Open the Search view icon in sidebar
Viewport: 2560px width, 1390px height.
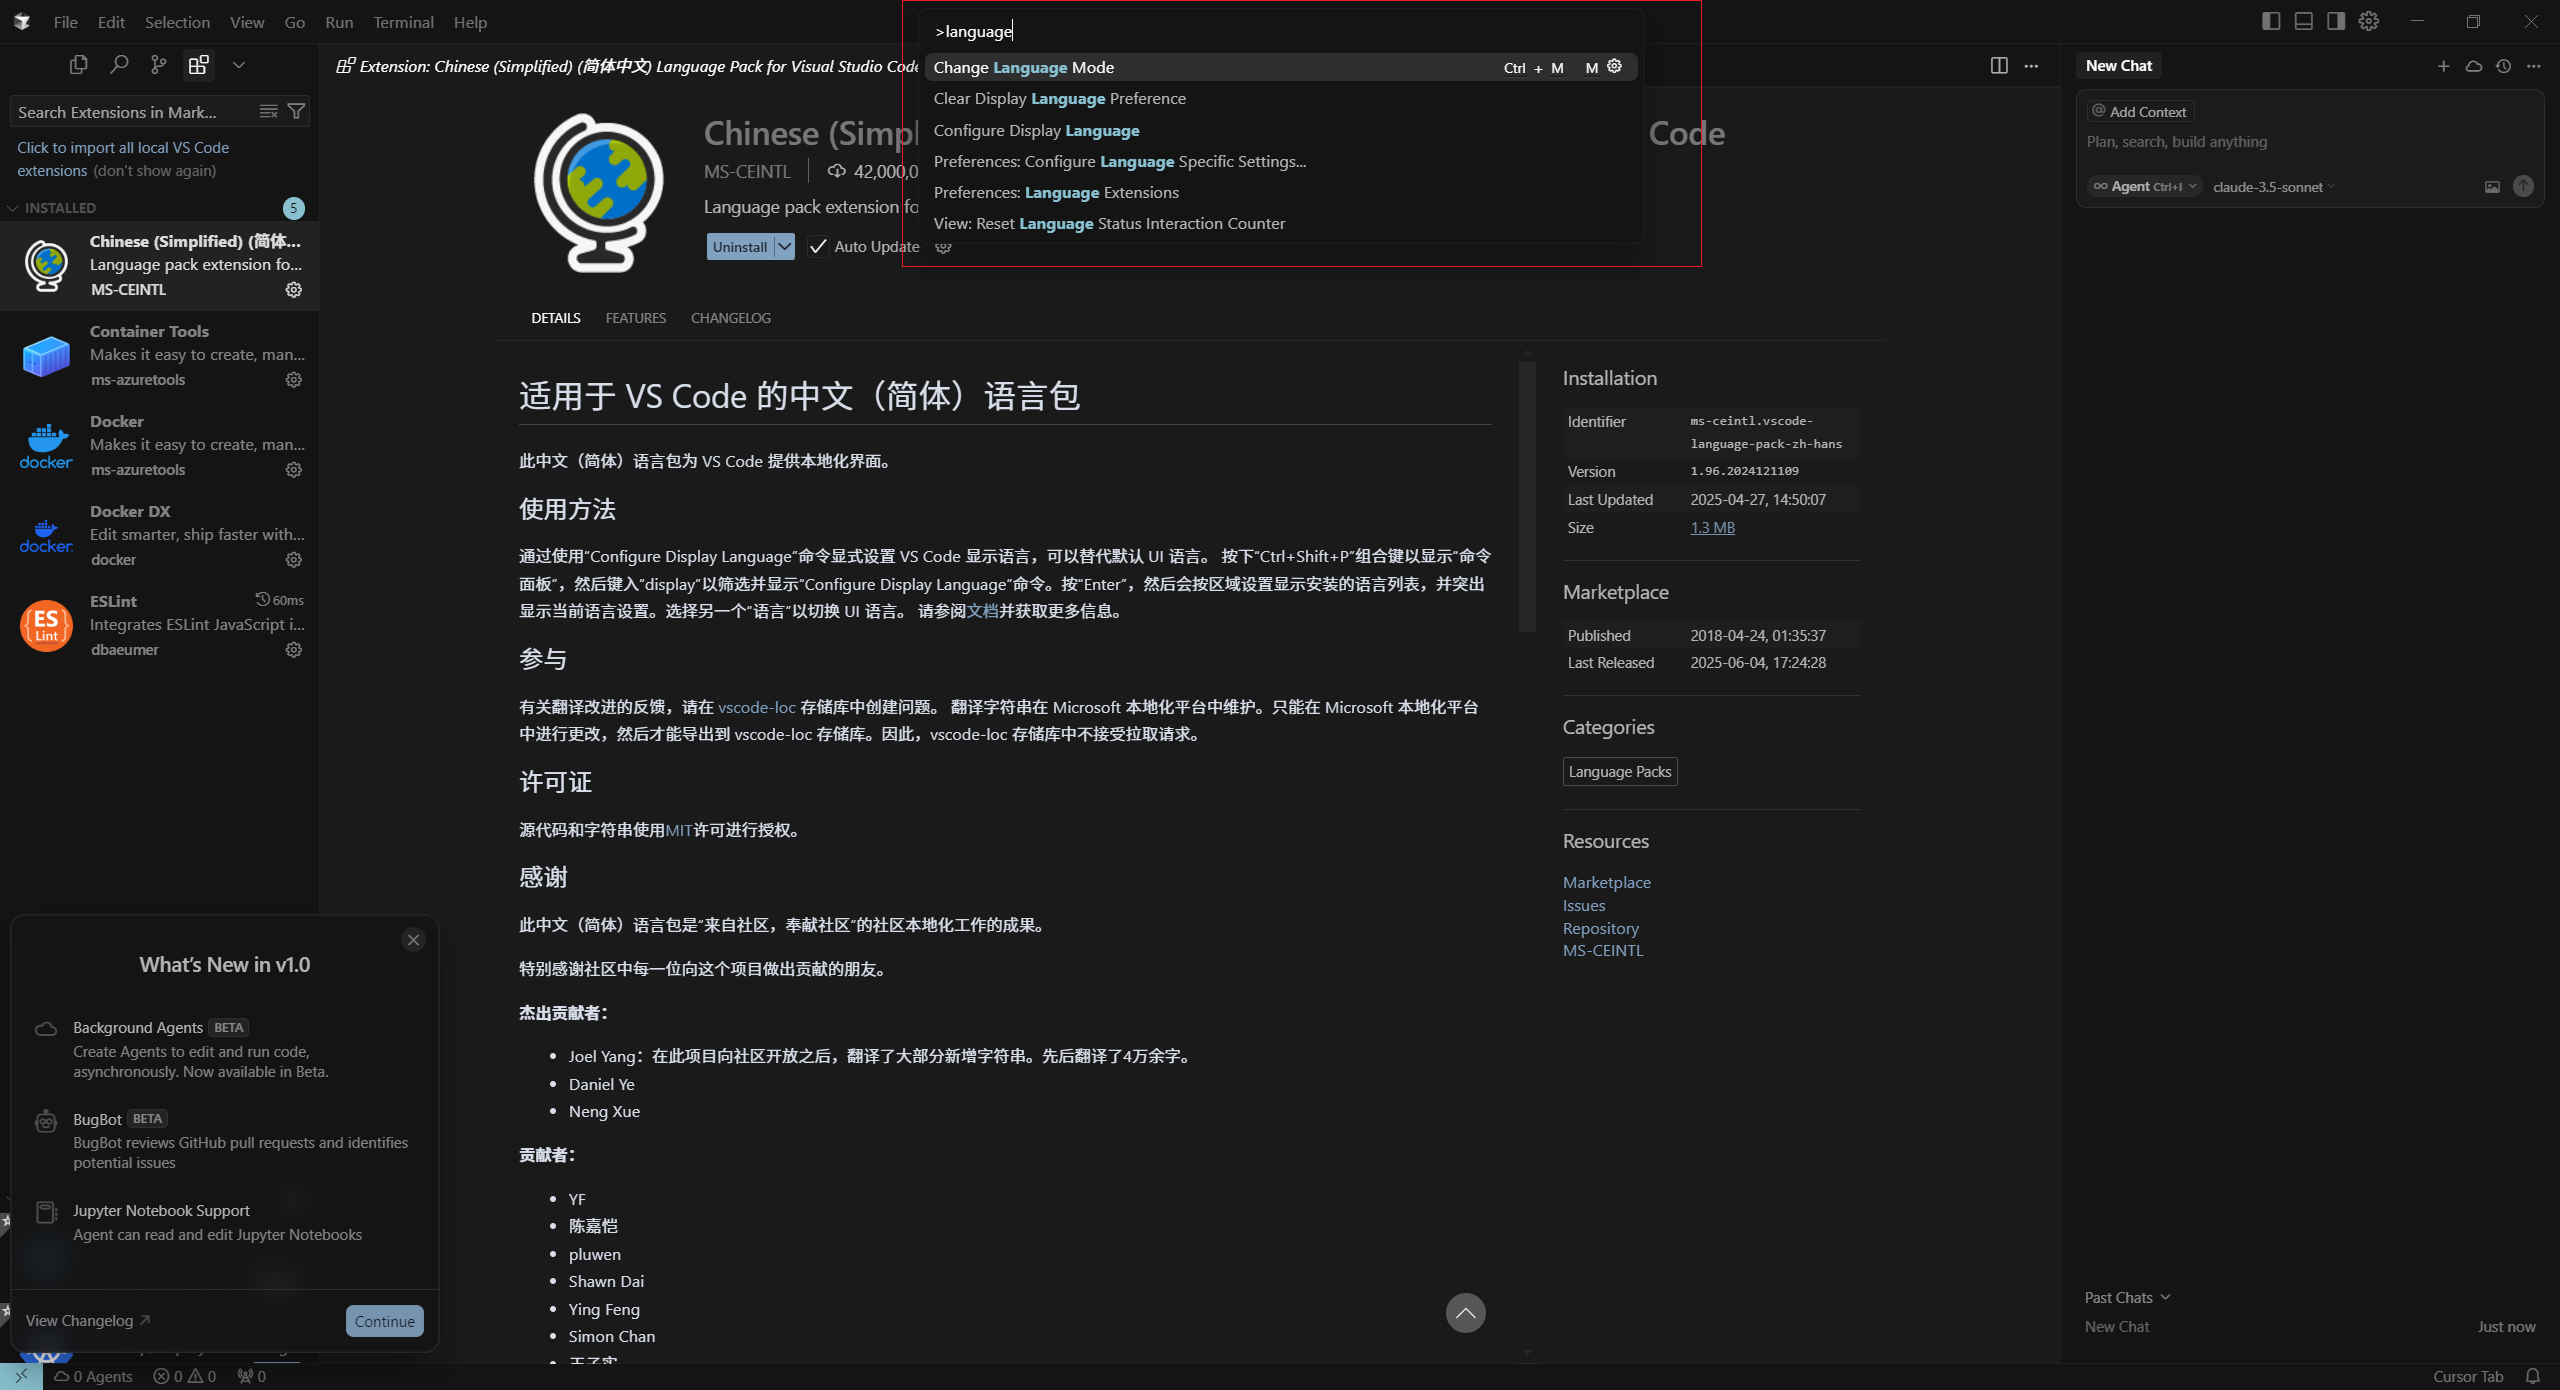click(119, 65)
